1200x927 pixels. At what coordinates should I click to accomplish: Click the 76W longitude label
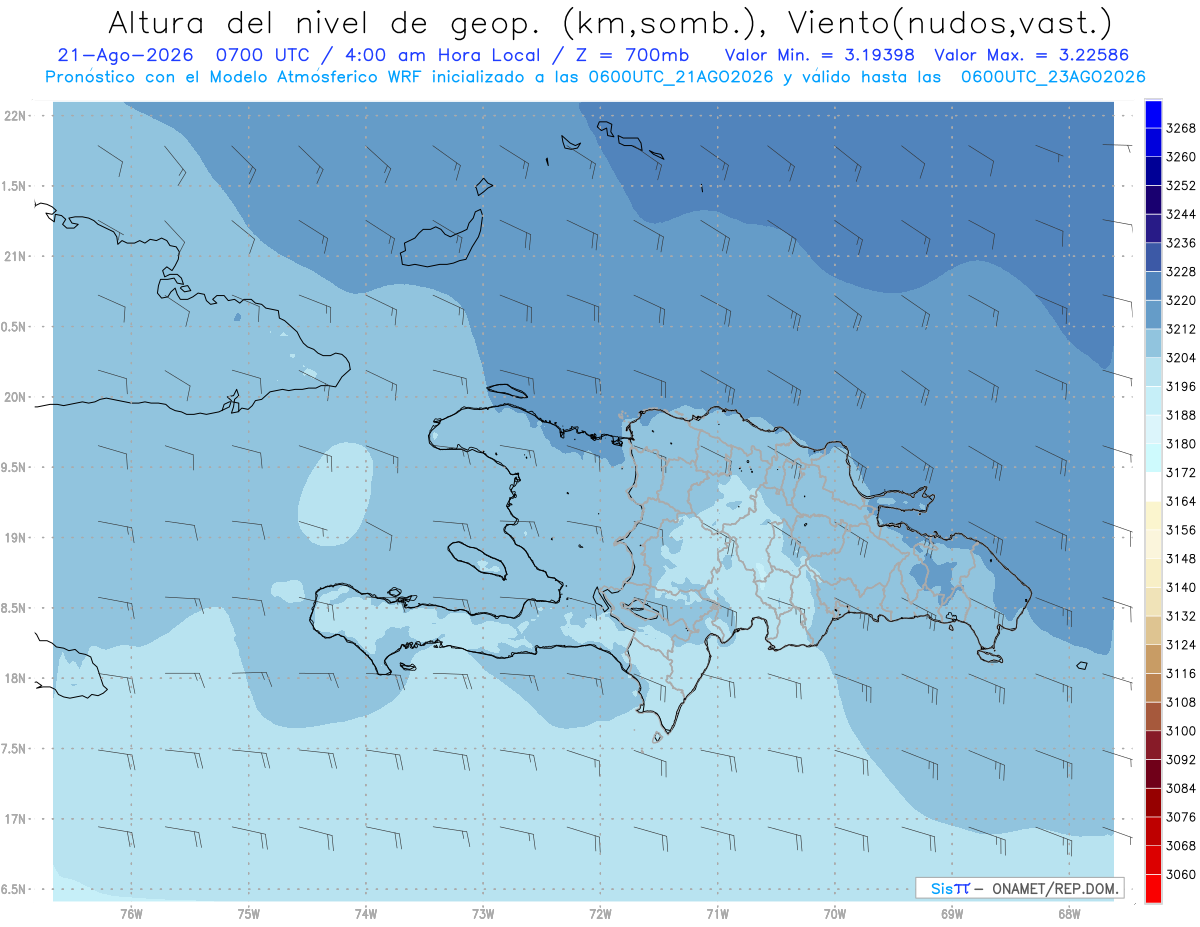pyautogui.click(x=131, y=913)
